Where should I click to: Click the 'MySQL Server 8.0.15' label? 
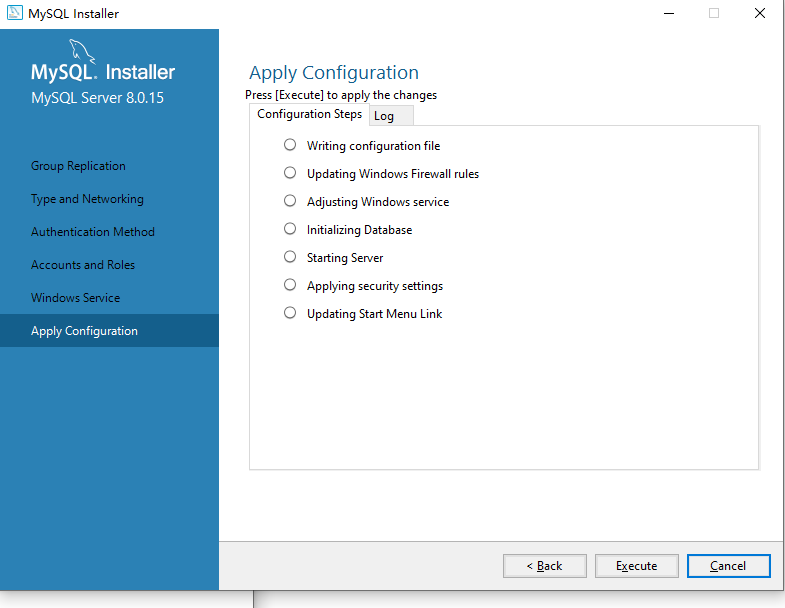pyautogui.click(x=97, y=98)
